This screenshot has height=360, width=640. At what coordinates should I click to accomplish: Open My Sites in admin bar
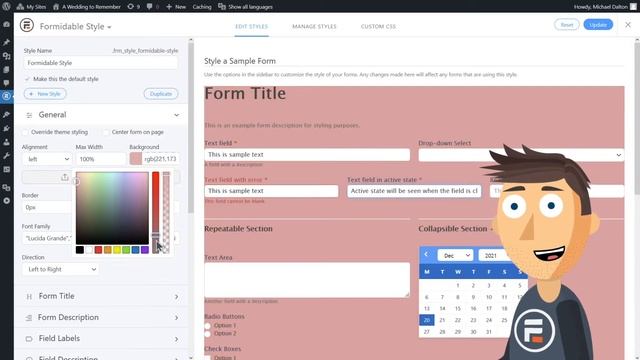[31, 7]
